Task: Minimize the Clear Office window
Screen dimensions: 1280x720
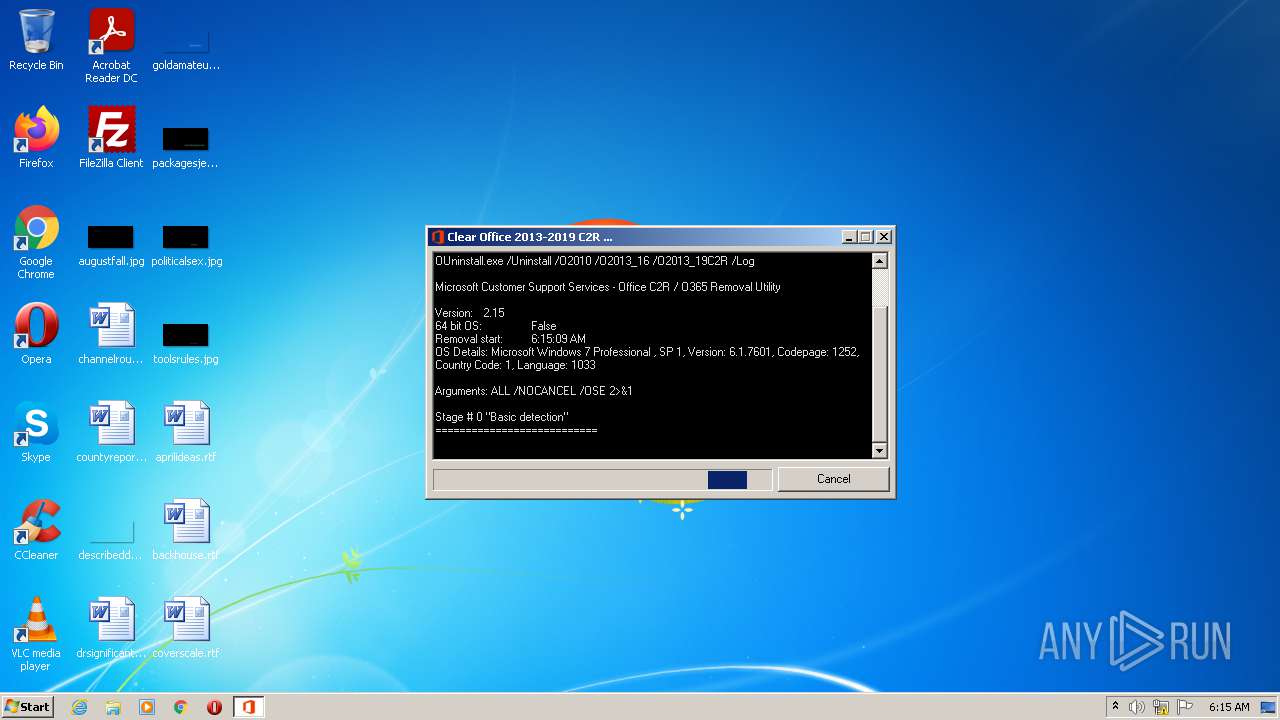Action: pyautogui.click(x=849, y=237)
